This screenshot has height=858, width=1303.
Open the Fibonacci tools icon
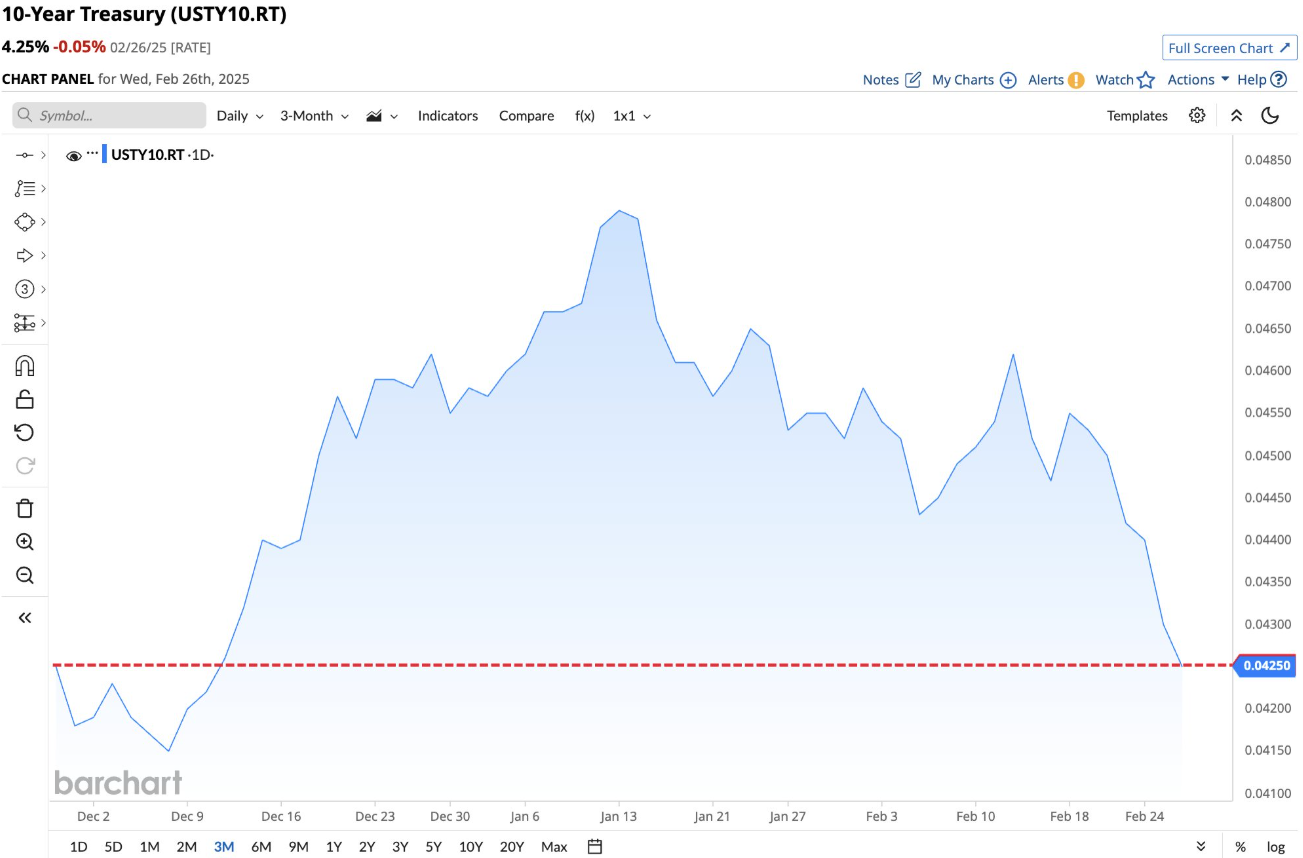click(25, 188)
